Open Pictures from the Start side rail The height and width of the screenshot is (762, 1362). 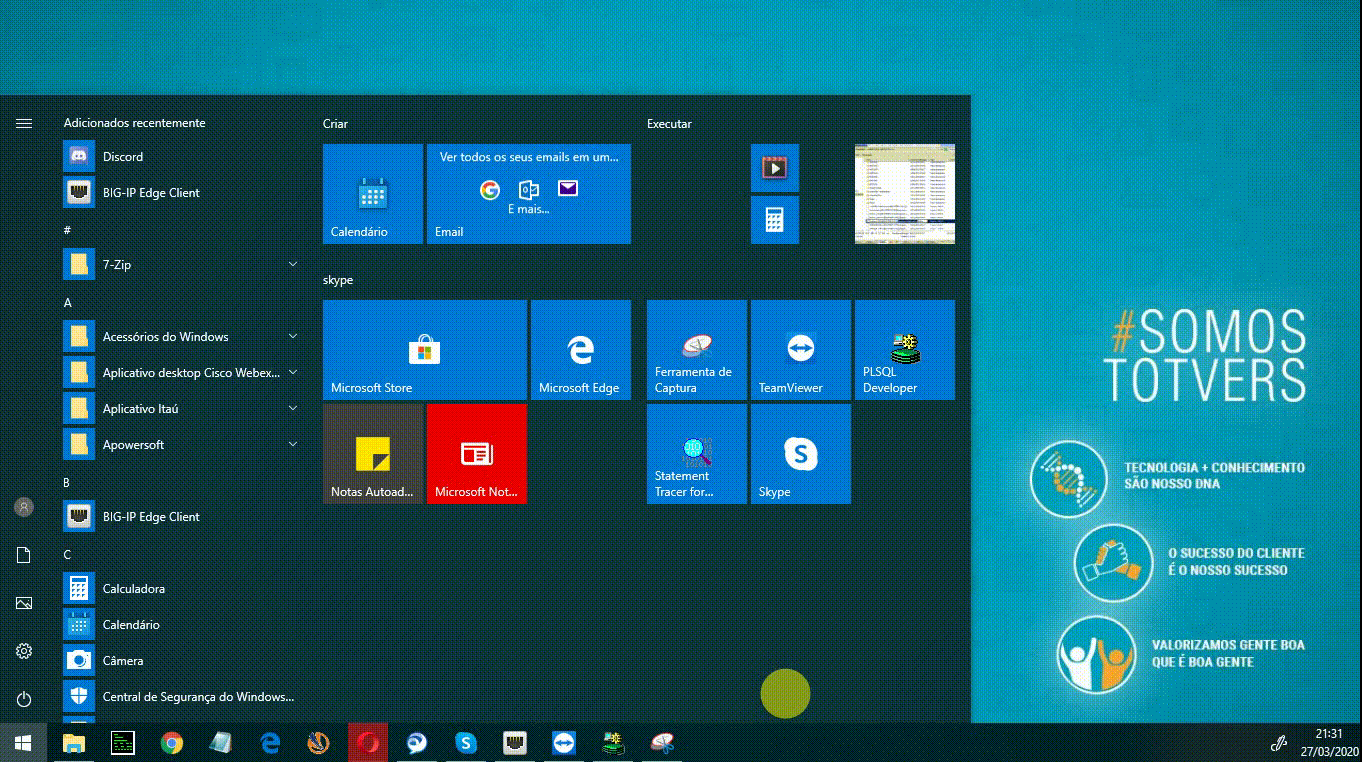(24, 603)
